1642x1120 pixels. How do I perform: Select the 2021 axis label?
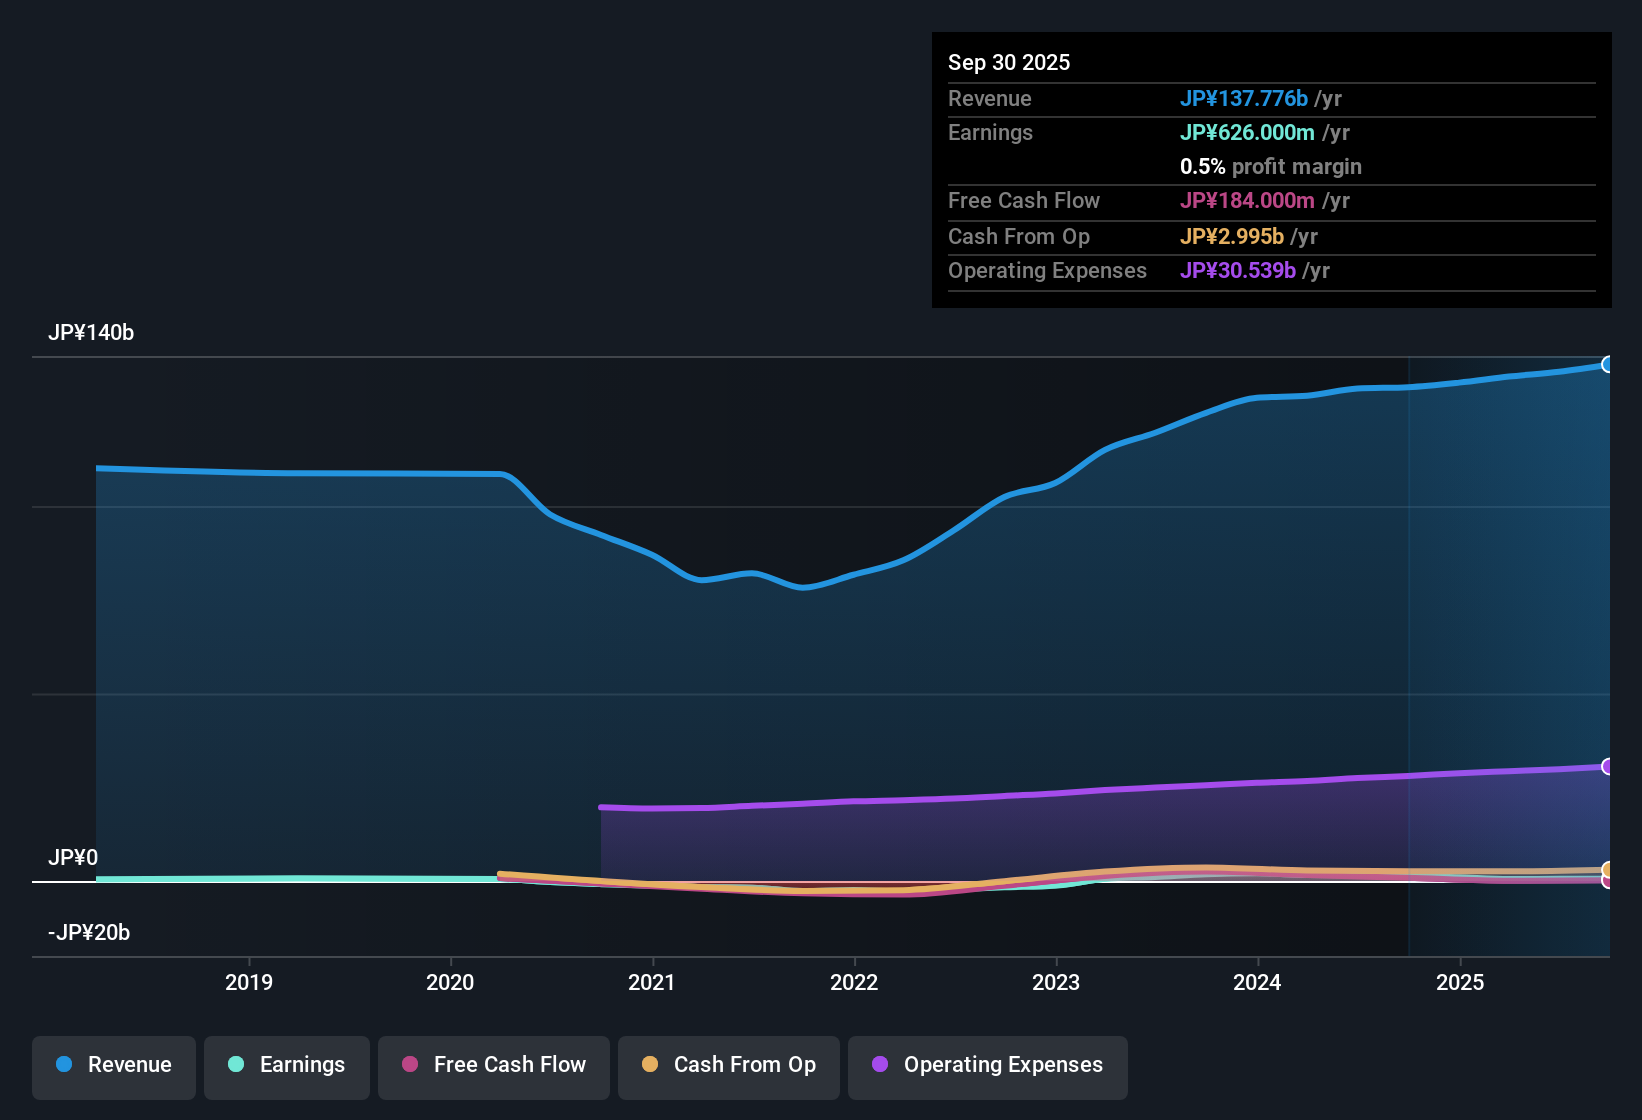(x=652, y=982)
